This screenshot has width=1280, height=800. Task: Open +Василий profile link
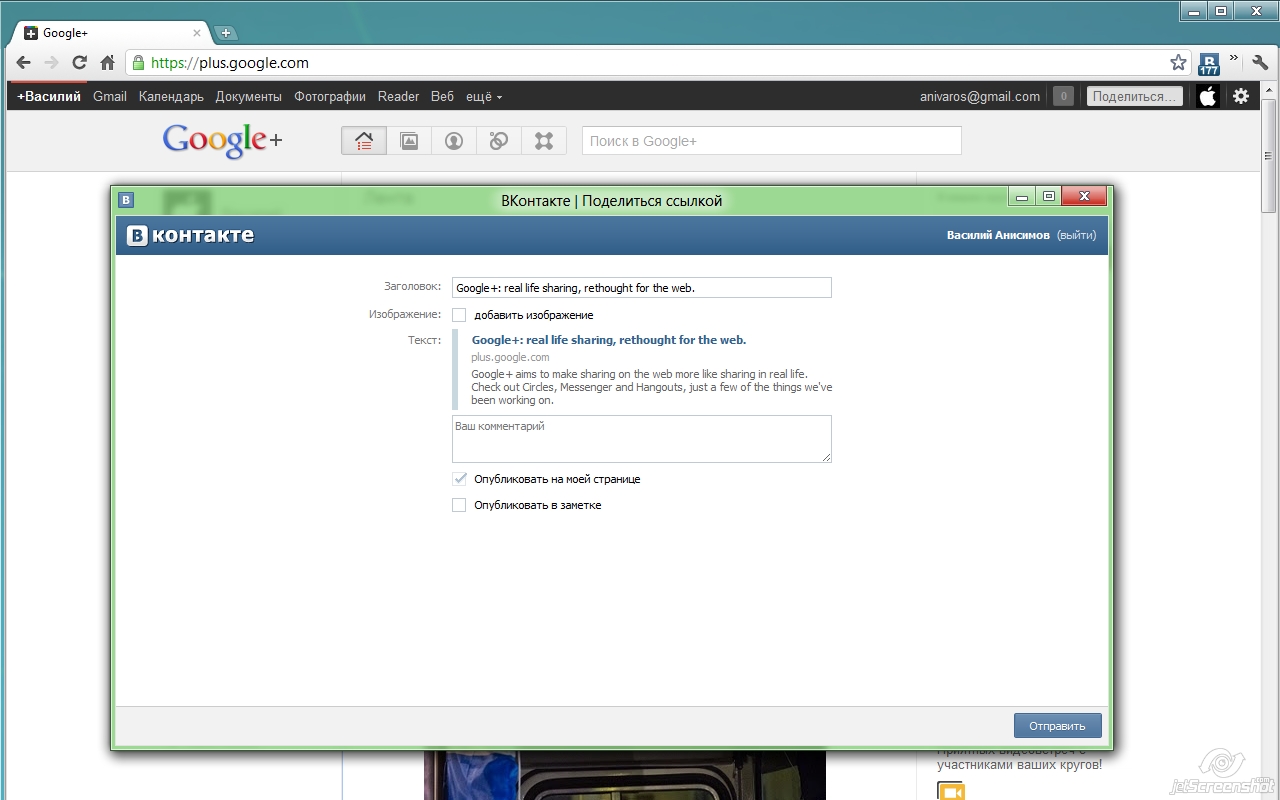(x=49, y=97)
